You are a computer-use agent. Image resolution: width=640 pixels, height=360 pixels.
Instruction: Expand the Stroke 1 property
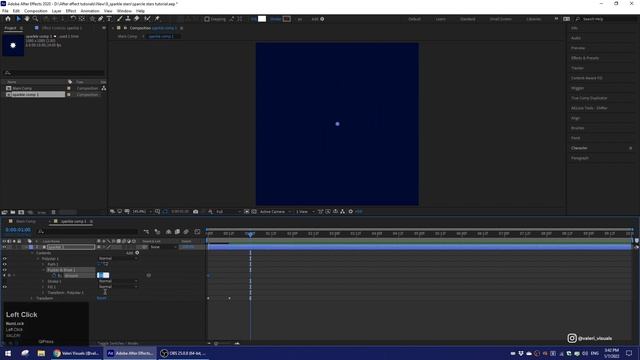tap(44, 281)
